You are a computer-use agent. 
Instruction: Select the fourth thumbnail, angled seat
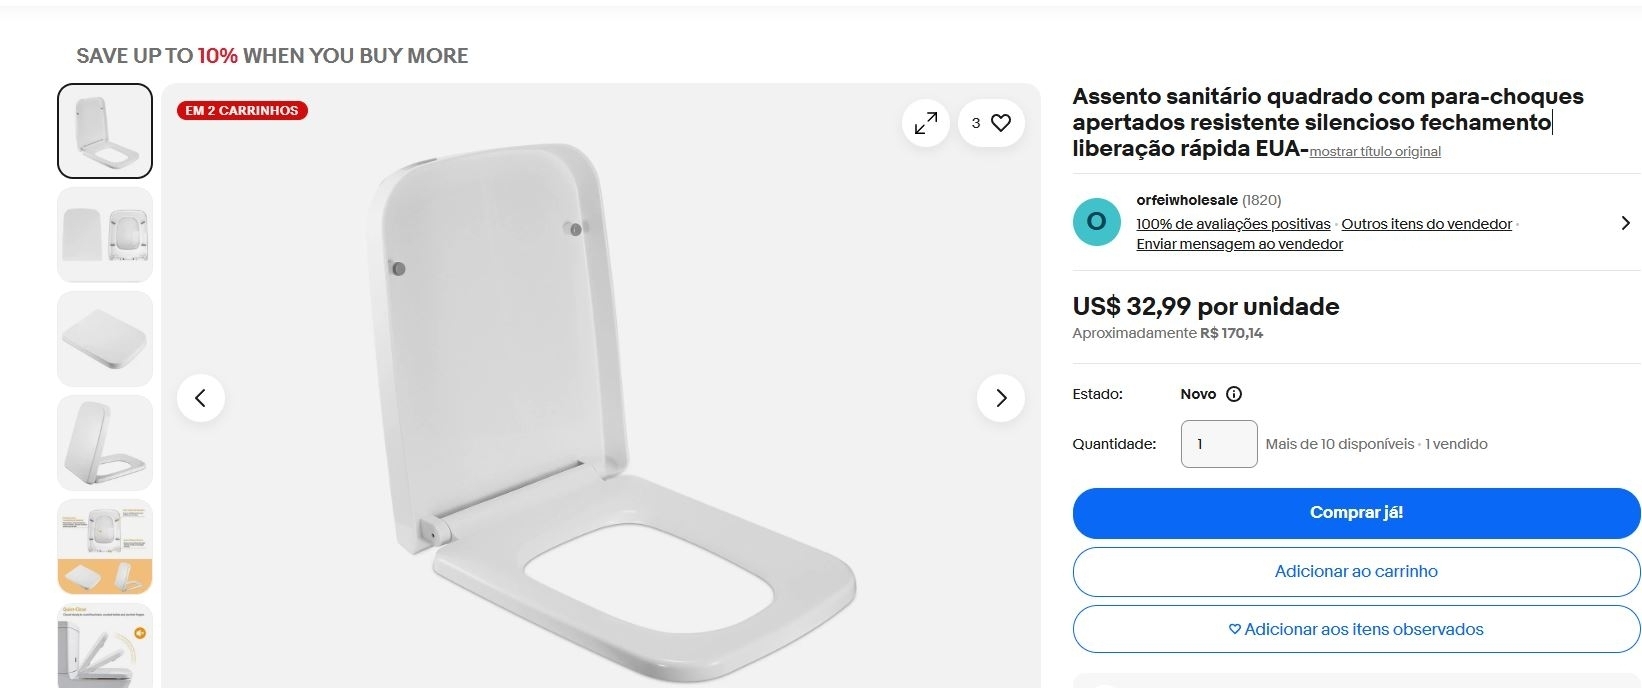(105, 443)
